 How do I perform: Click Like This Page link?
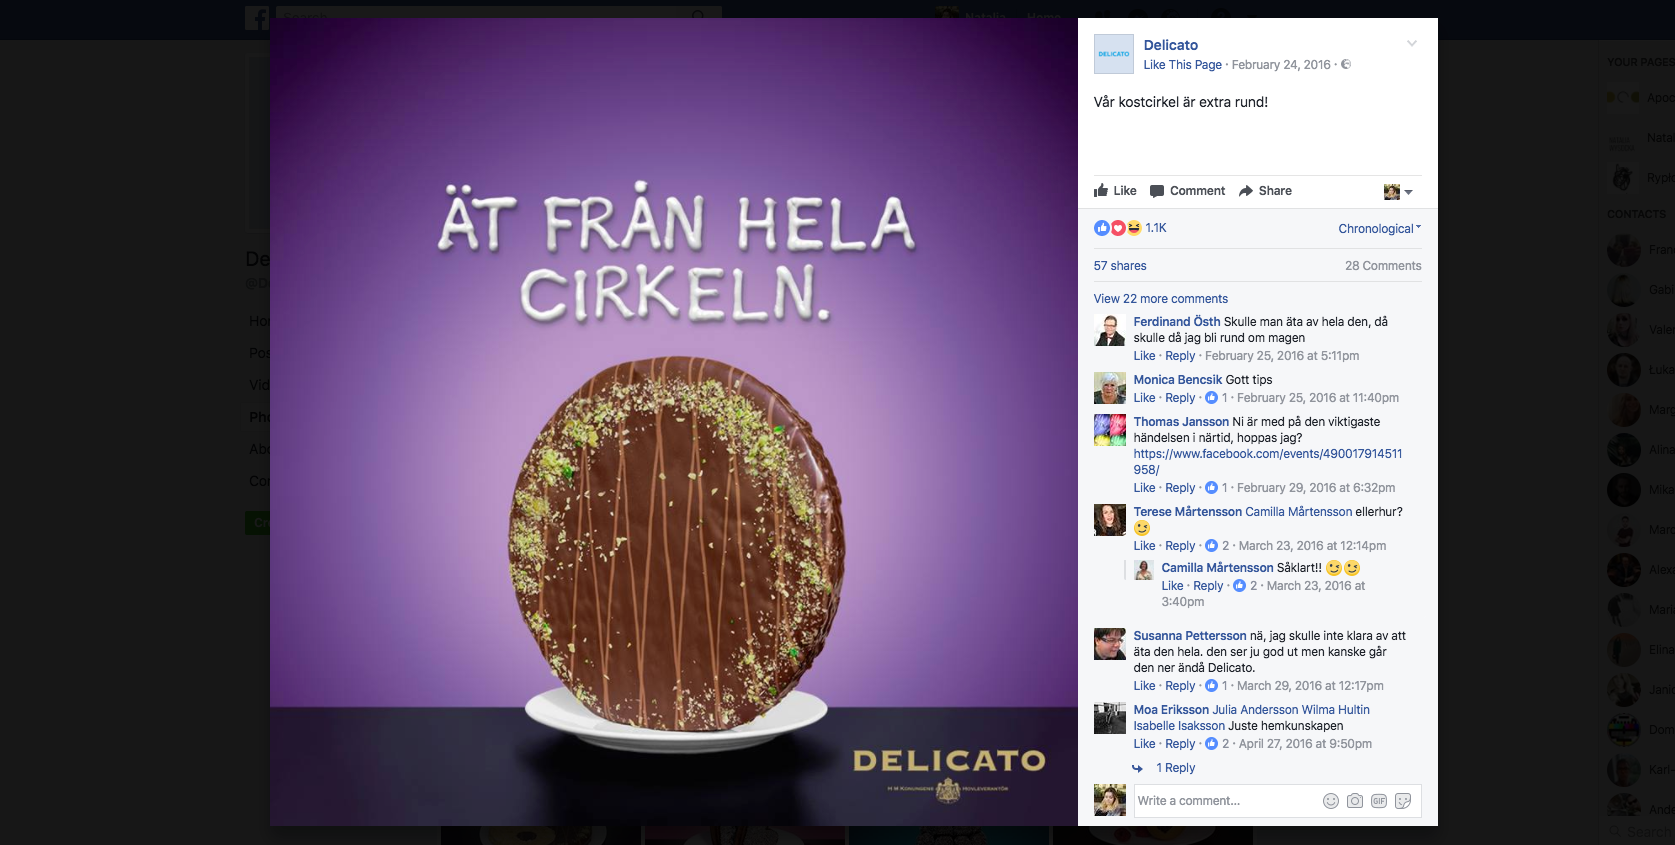coord(1182,65)
